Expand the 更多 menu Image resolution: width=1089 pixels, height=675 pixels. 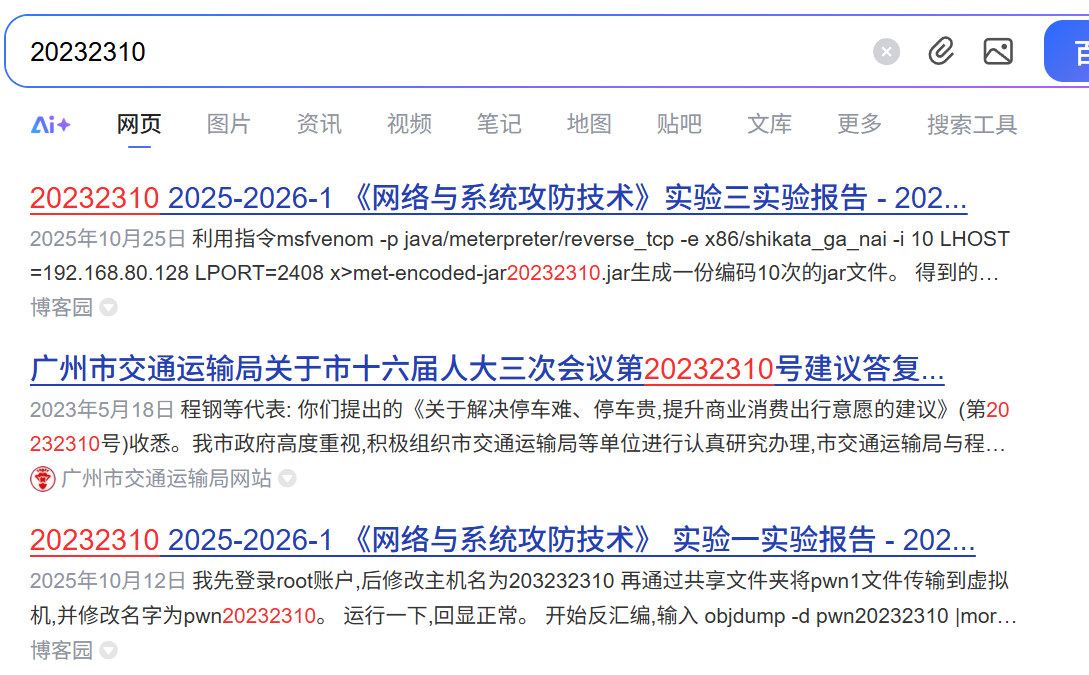(x=859, y=124)
